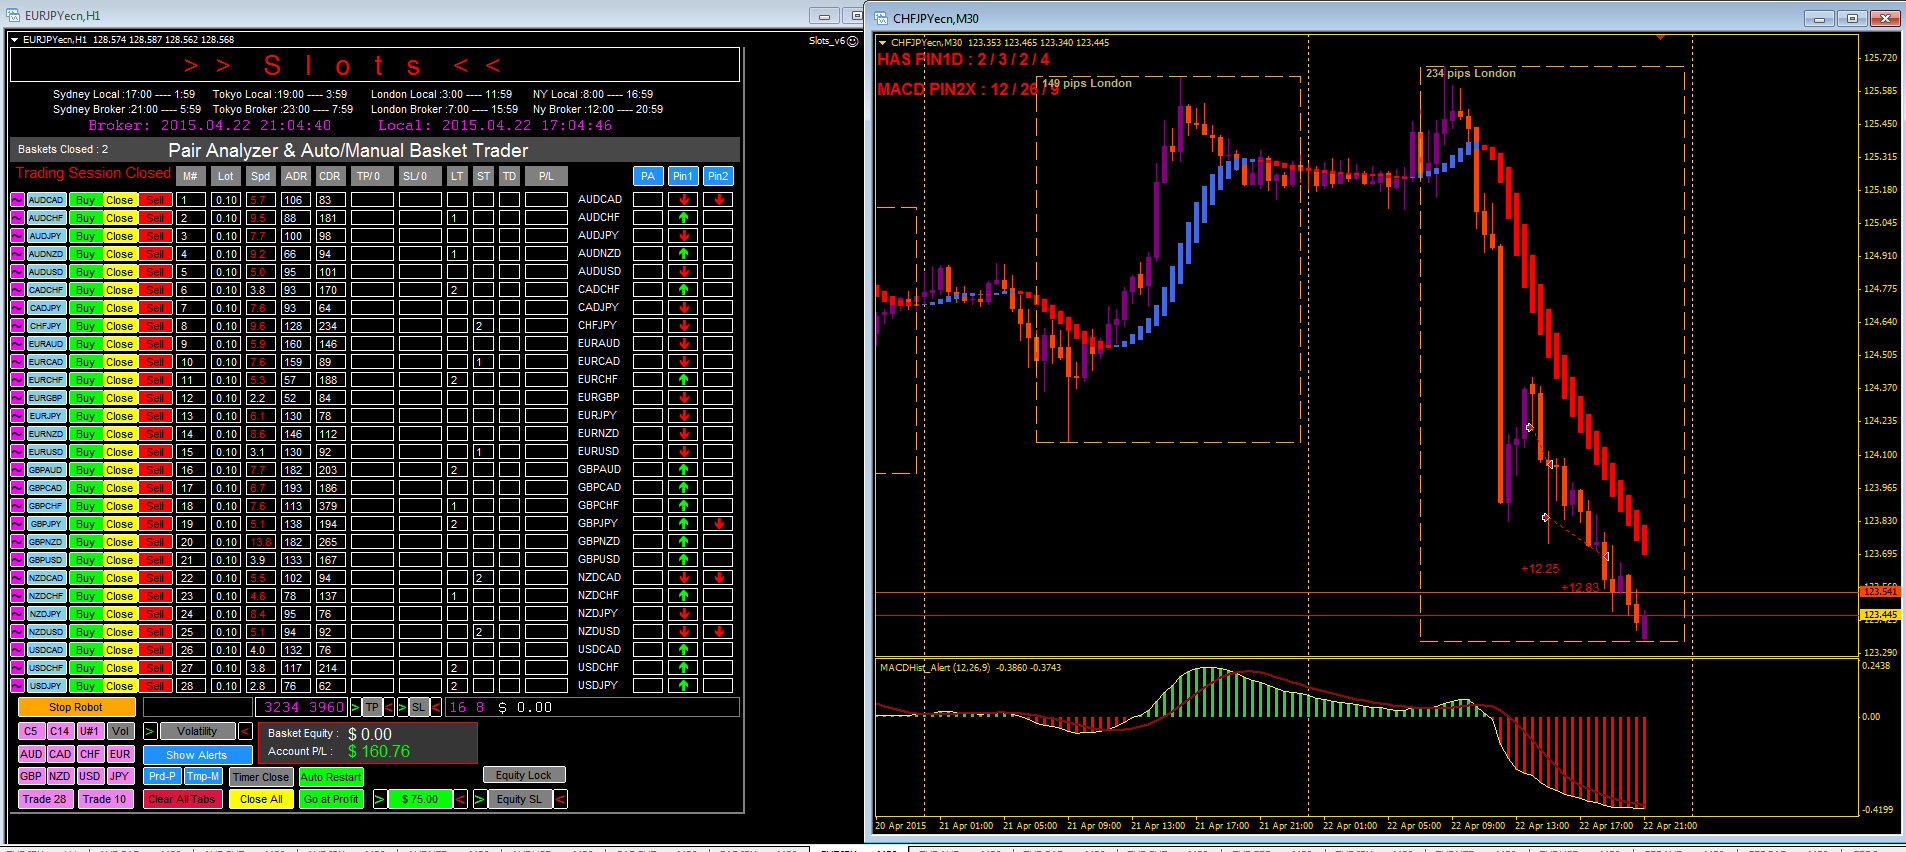
Task: Click the red arrow right of Volatility
Action: (x=245, y=732)
